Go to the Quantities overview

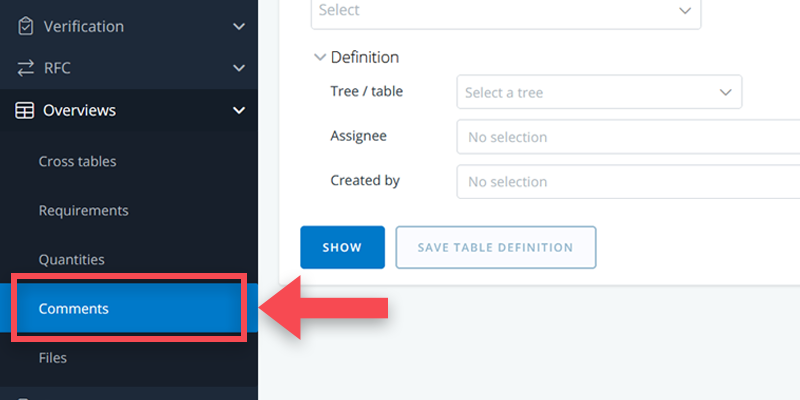[71, 259]
